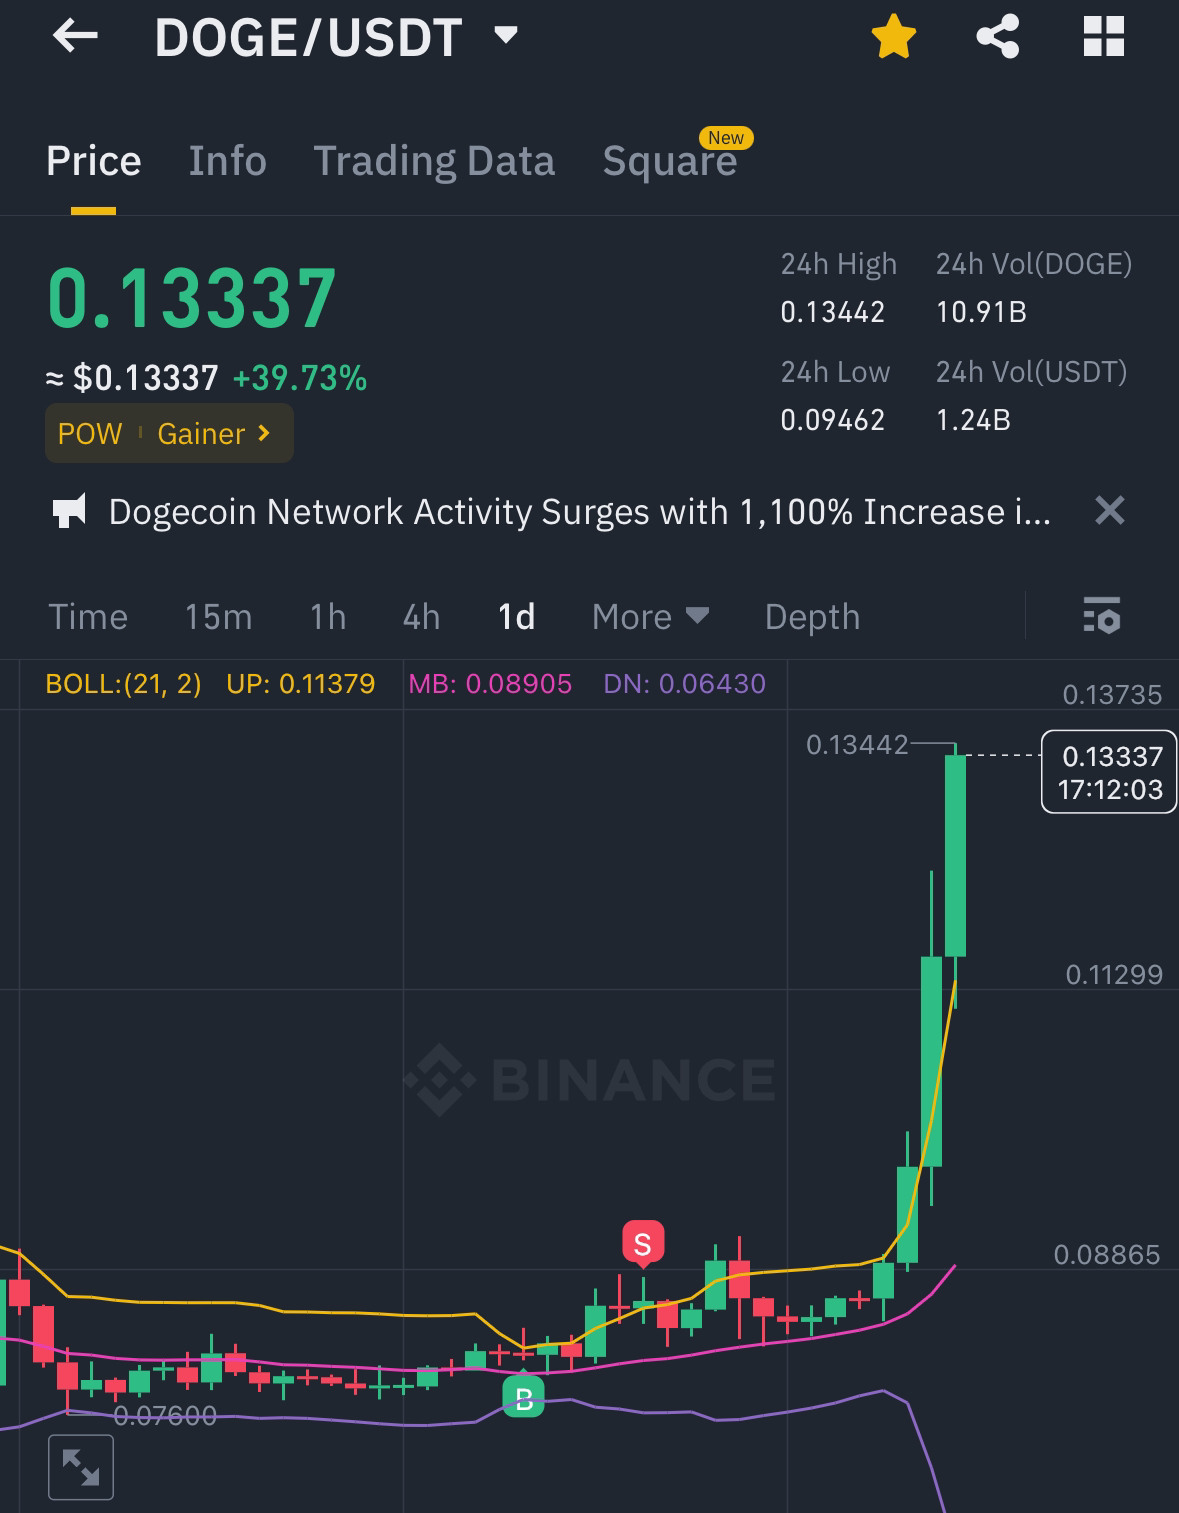
Task: Tap the 24h Low value 0.09462
Action: coord(832,420)
